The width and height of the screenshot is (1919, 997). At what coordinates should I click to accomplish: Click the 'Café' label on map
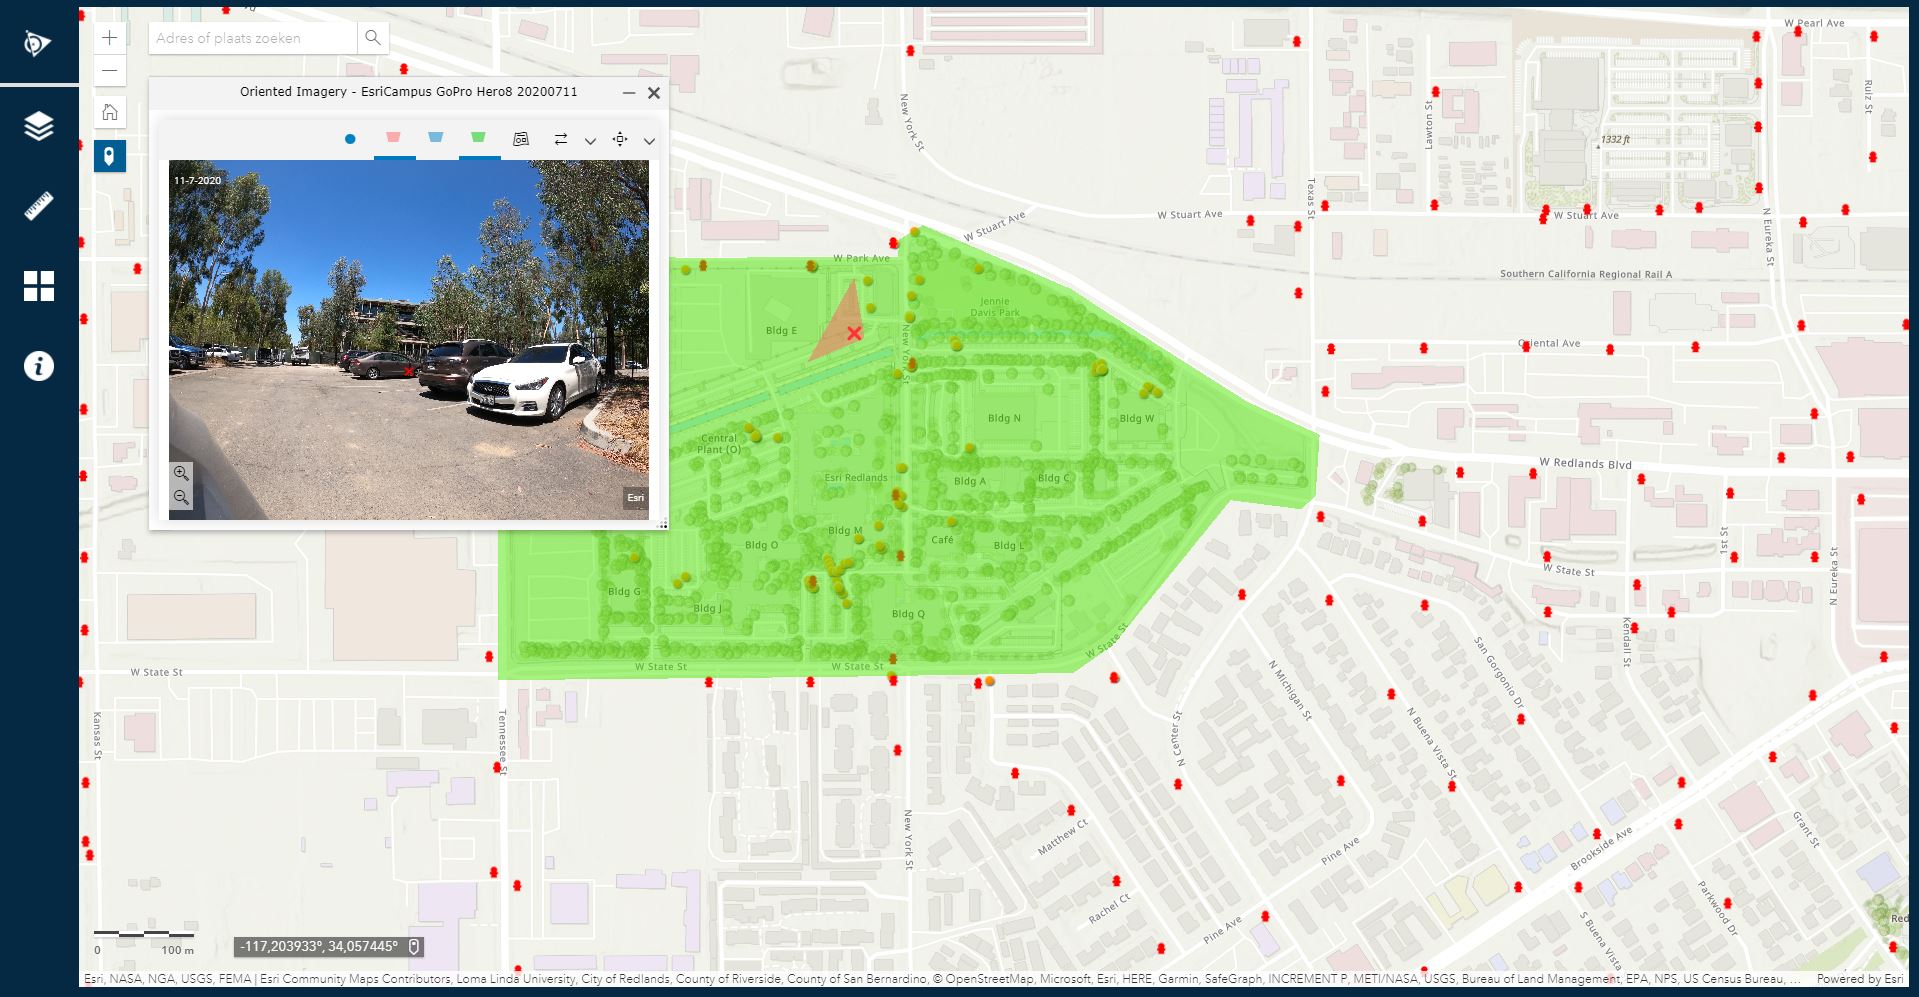coord(942,539)
